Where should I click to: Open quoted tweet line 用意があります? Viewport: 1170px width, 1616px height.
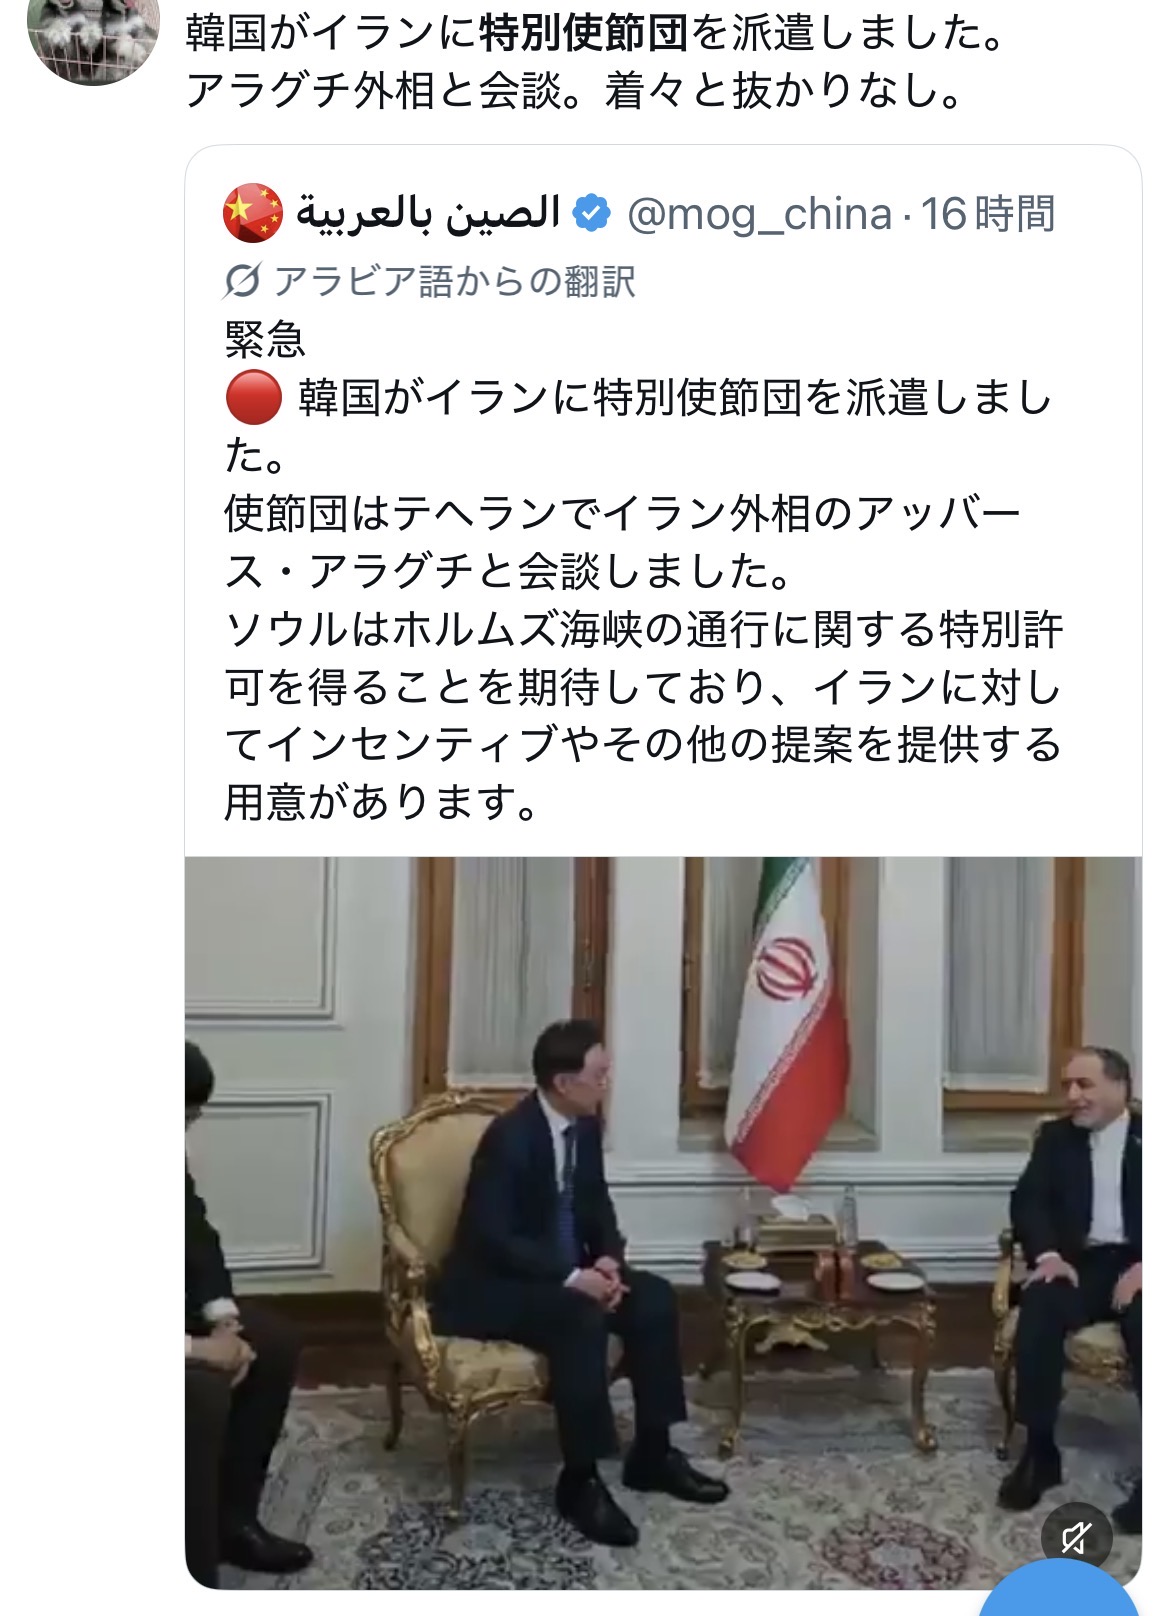[382, 802]
